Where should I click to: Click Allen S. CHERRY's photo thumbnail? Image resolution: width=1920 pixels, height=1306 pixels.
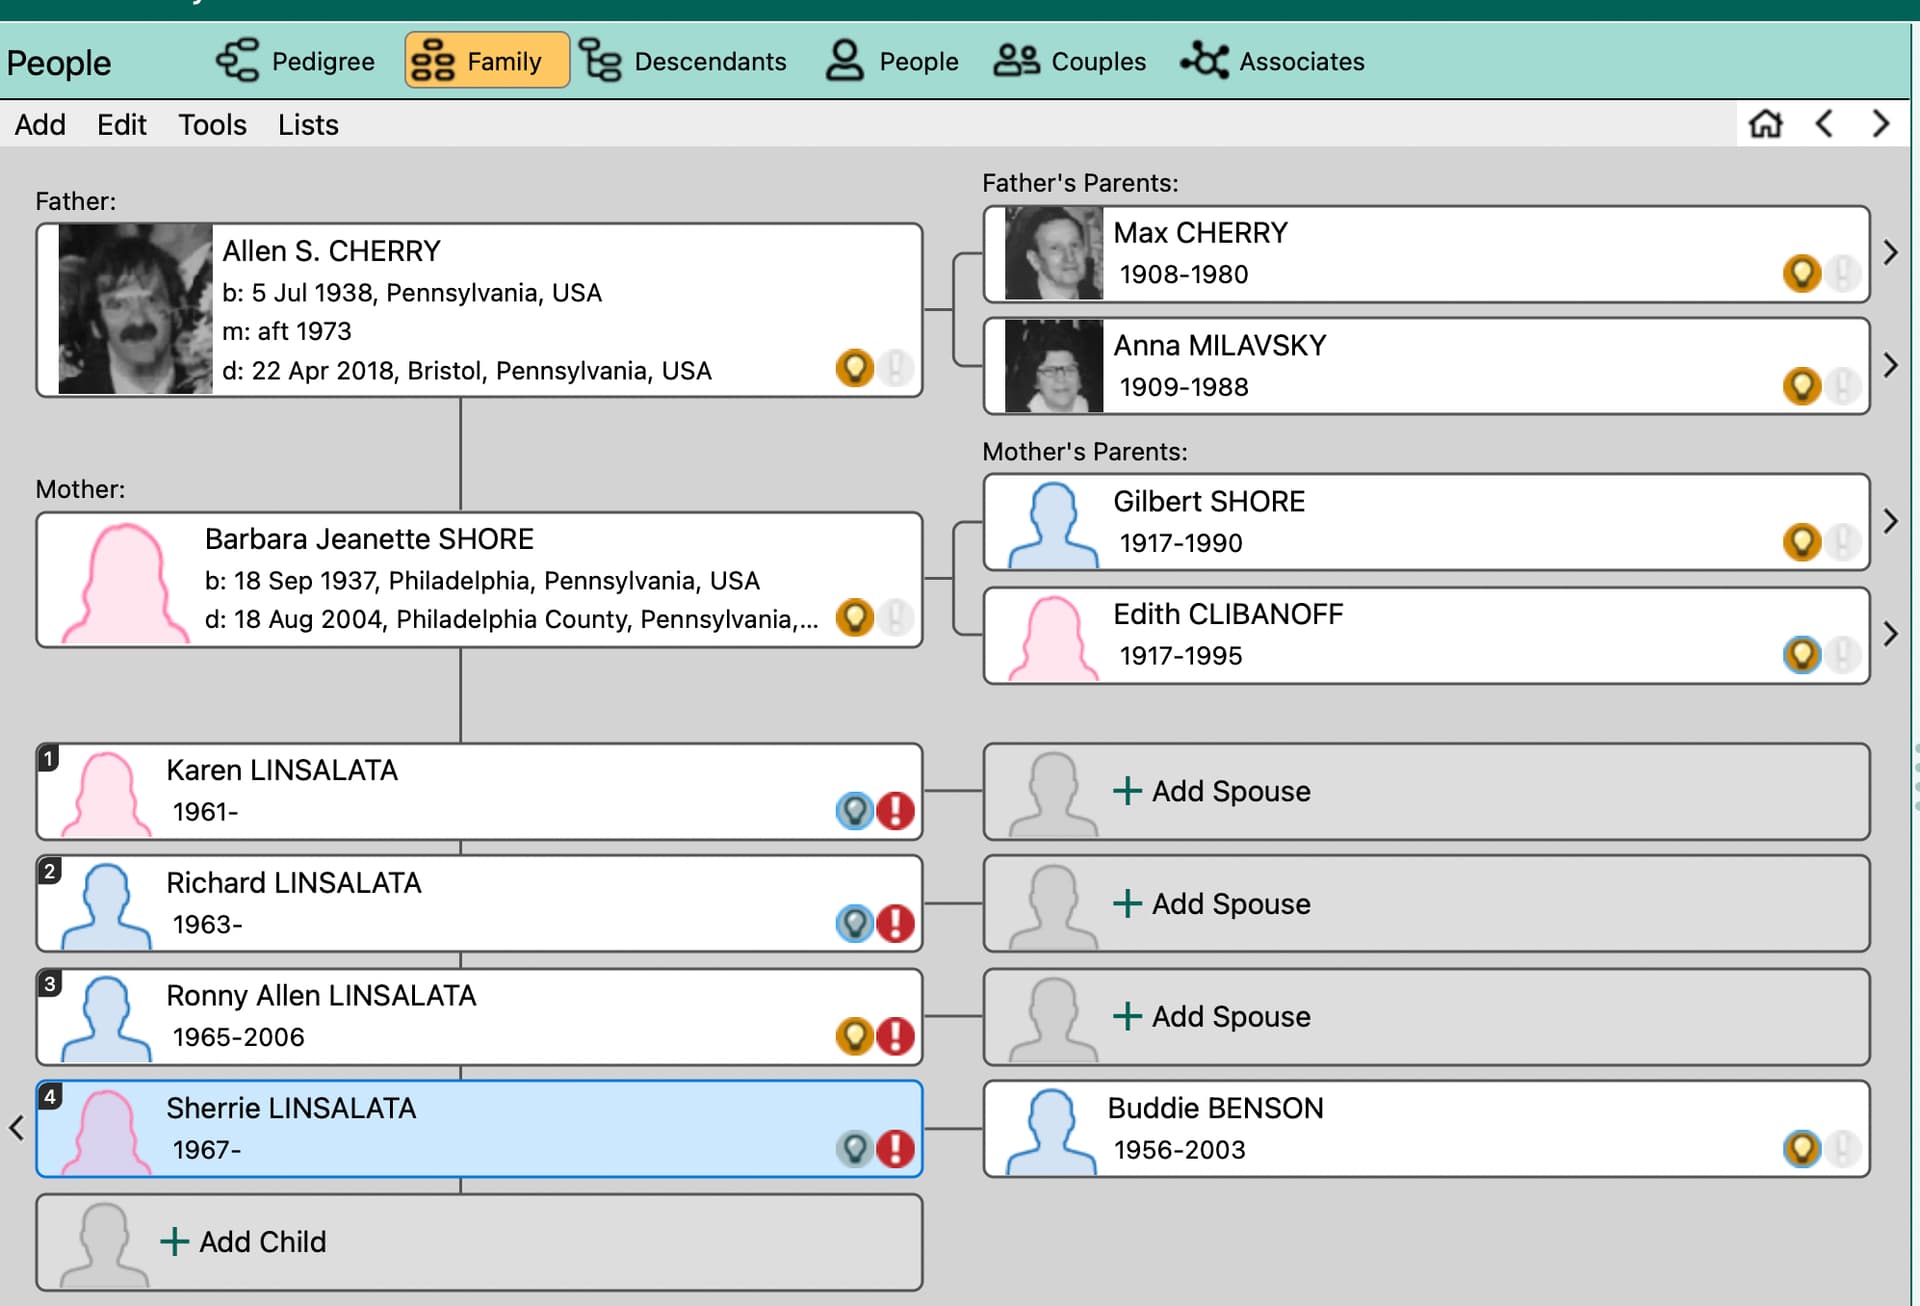point(135,309)
